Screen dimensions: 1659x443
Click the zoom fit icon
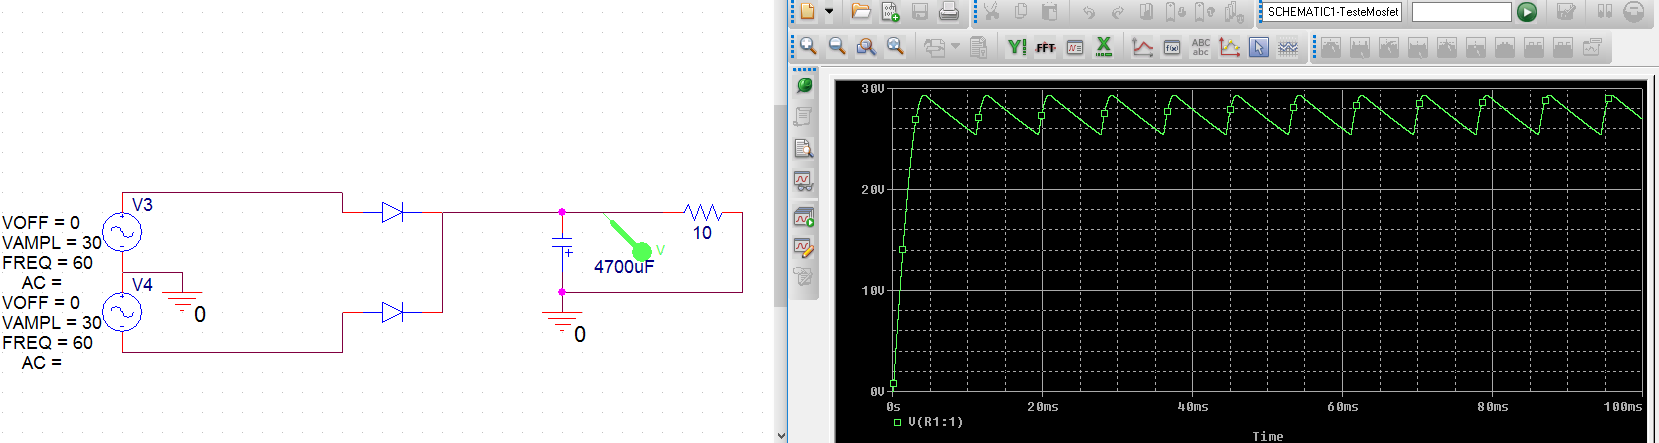[895, 46]
